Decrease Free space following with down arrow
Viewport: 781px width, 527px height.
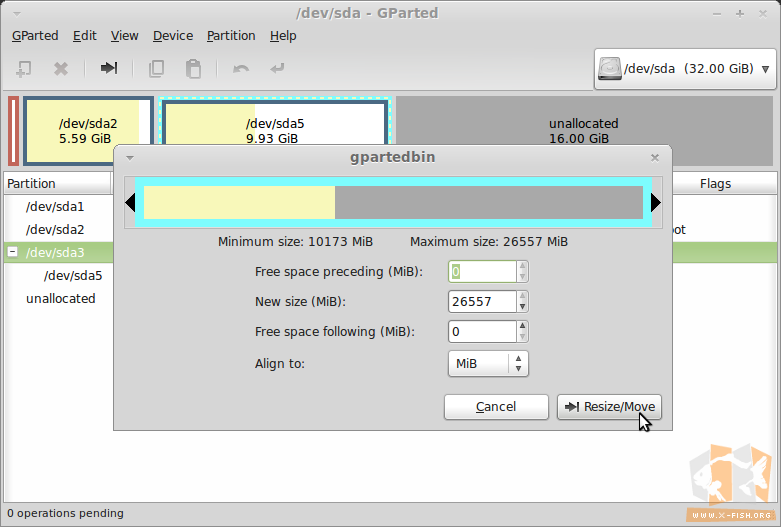tap(522, 337)
